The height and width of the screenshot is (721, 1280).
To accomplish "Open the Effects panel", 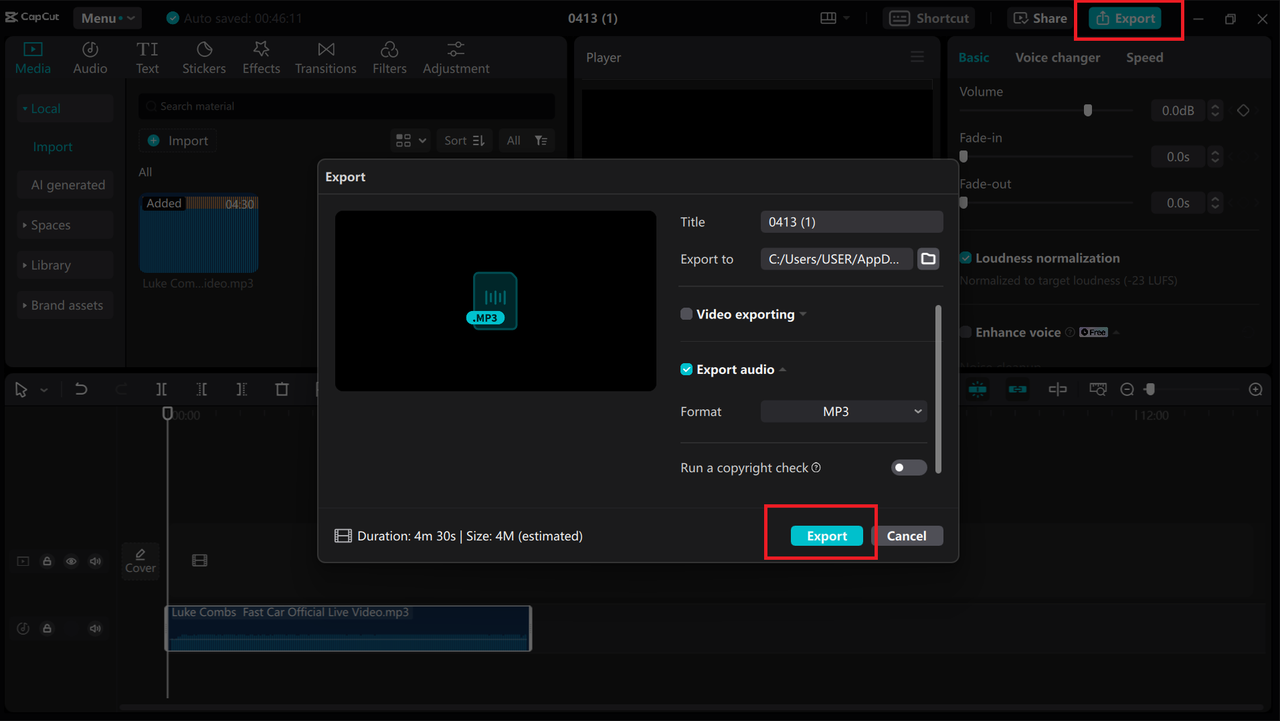I will pyautogui.click(x=261, y=56).
